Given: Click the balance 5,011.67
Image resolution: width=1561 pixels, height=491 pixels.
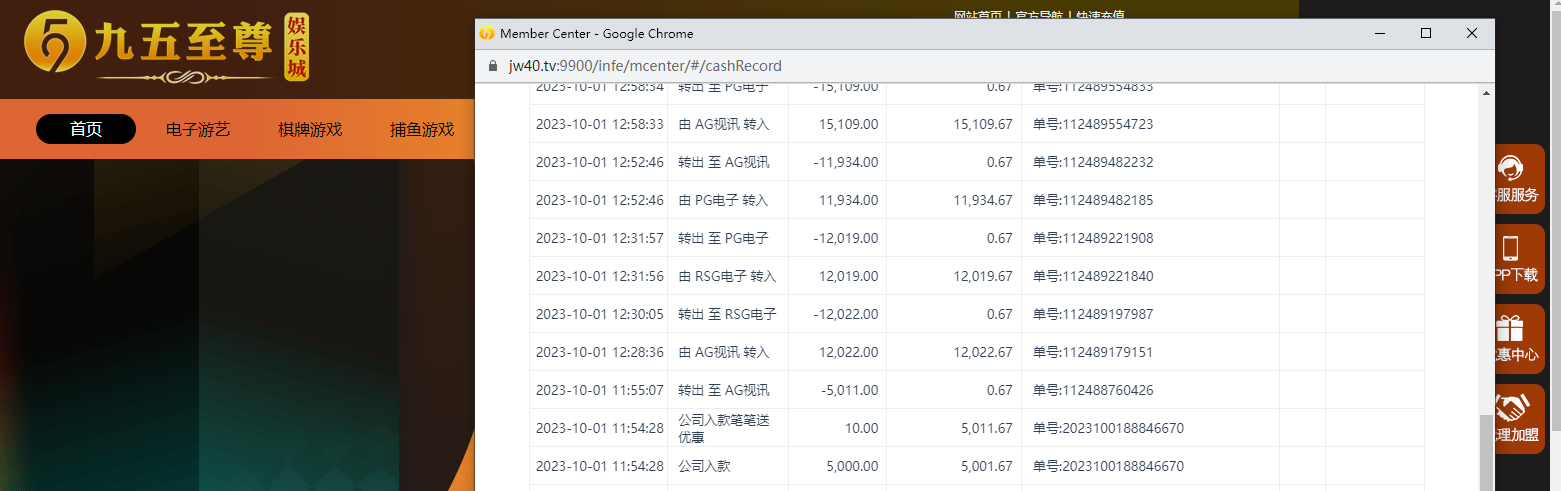Looking at the screenshot, I should [x=987, y=428].
